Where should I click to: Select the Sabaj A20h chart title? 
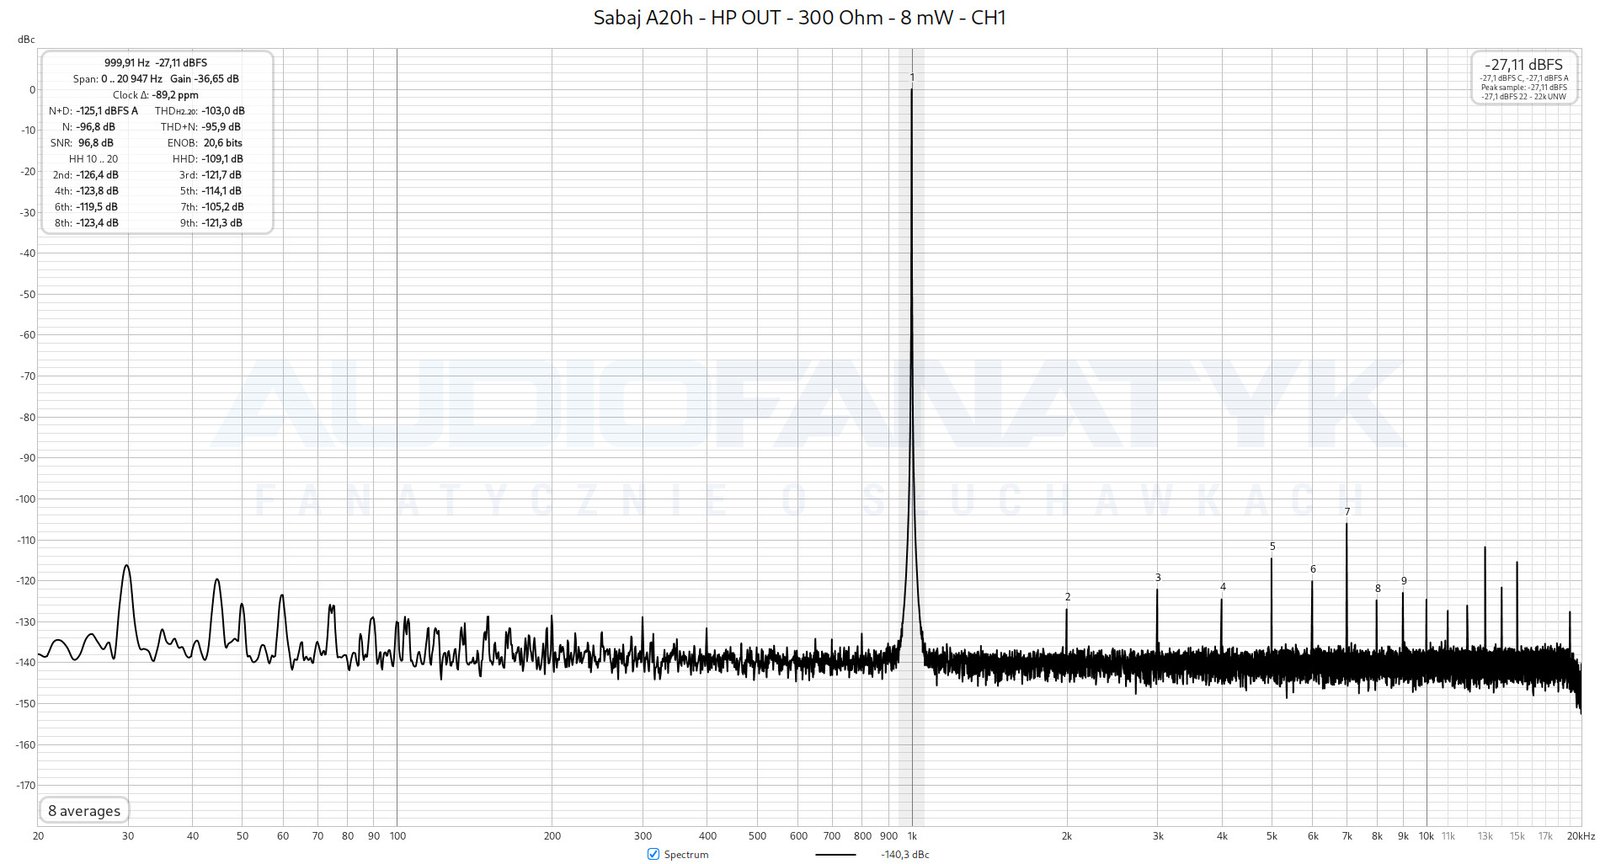coord(799,17)
